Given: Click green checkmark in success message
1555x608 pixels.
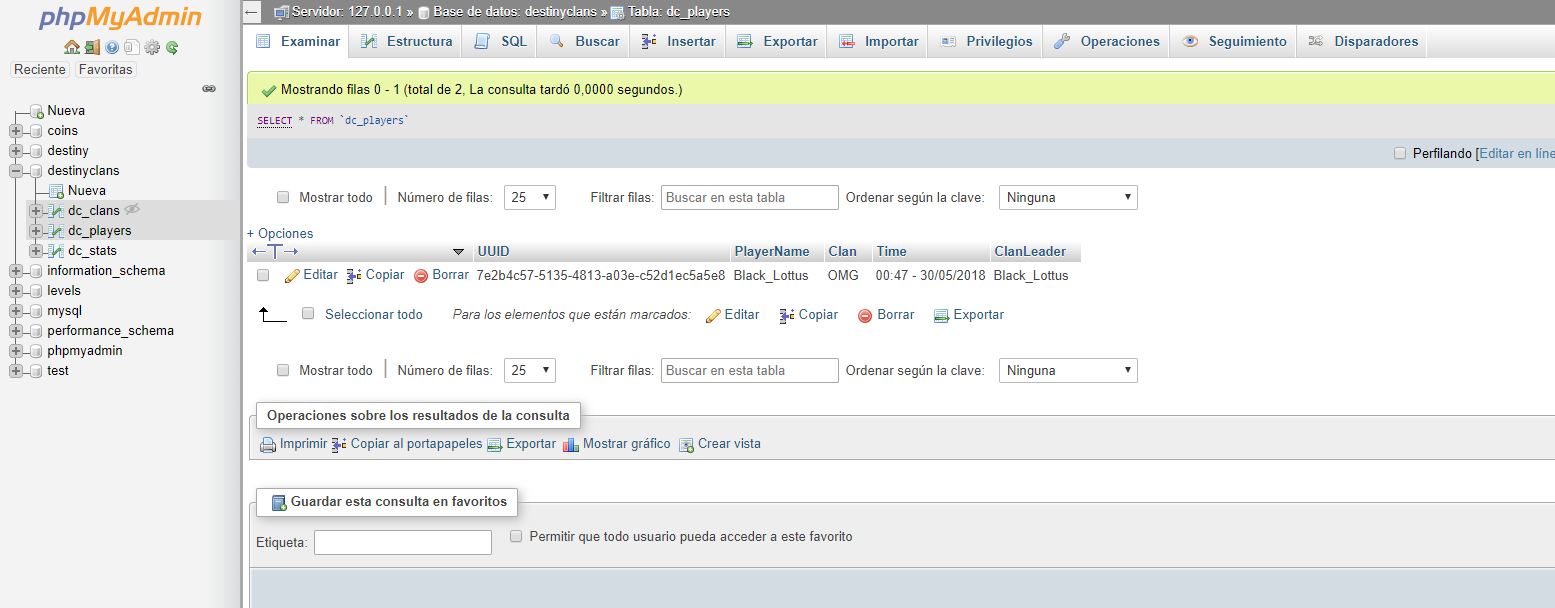Looking at the screenshot, I should click(x=268, y=90).
